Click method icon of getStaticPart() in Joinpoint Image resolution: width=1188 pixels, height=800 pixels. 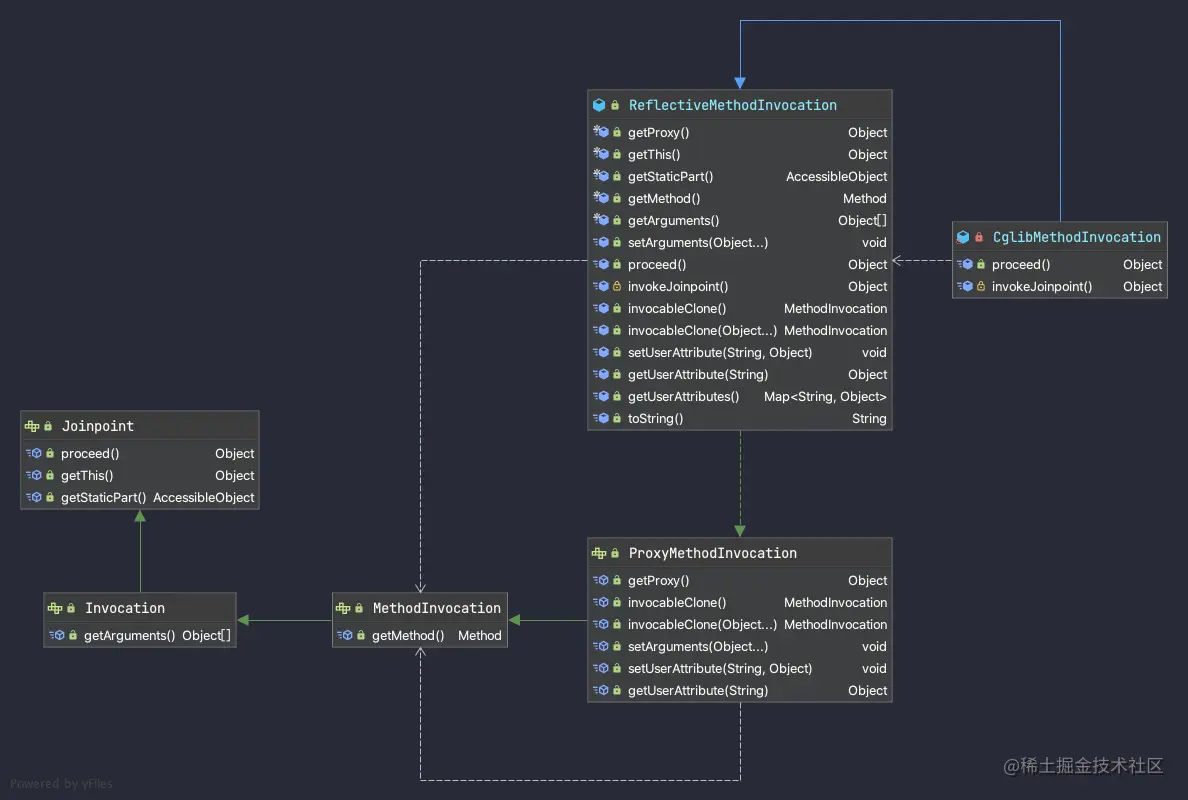tap(33, 497)
